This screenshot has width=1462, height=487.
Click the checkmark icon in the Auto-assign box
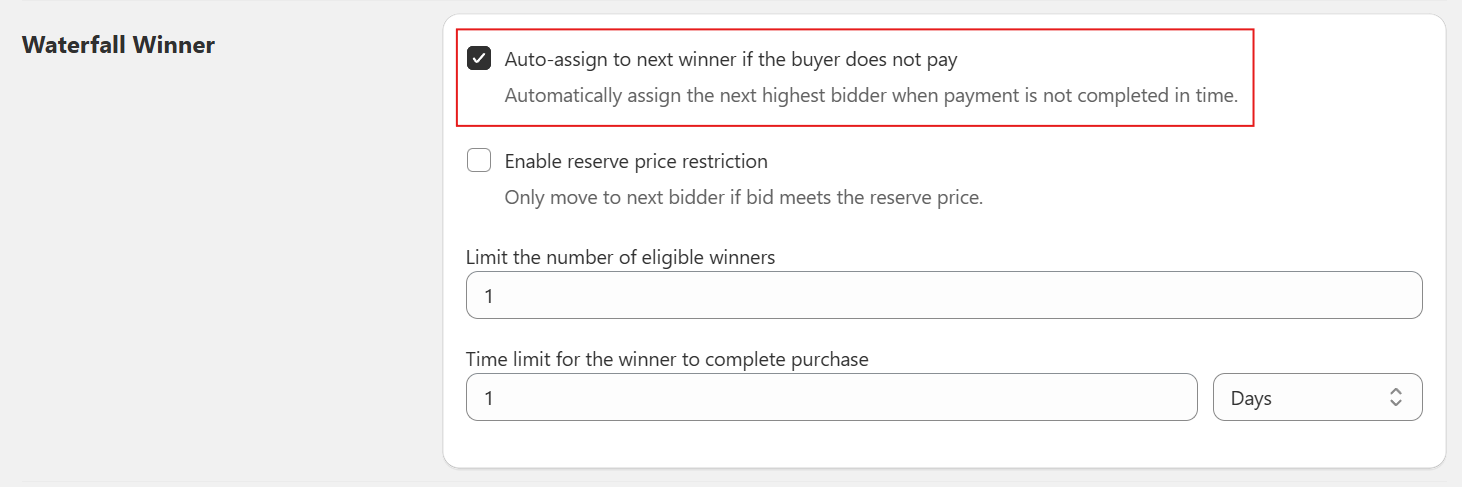tap(479, 59)
